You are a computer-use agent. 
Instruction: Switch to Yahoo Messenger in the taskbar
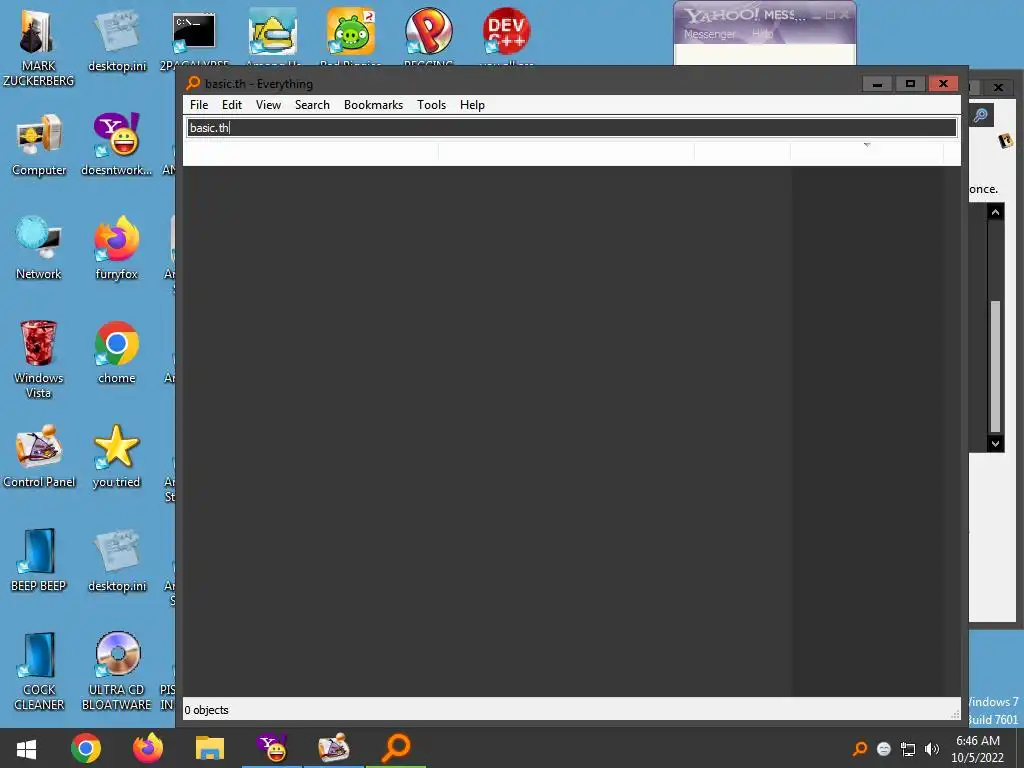tap(272, 748)
